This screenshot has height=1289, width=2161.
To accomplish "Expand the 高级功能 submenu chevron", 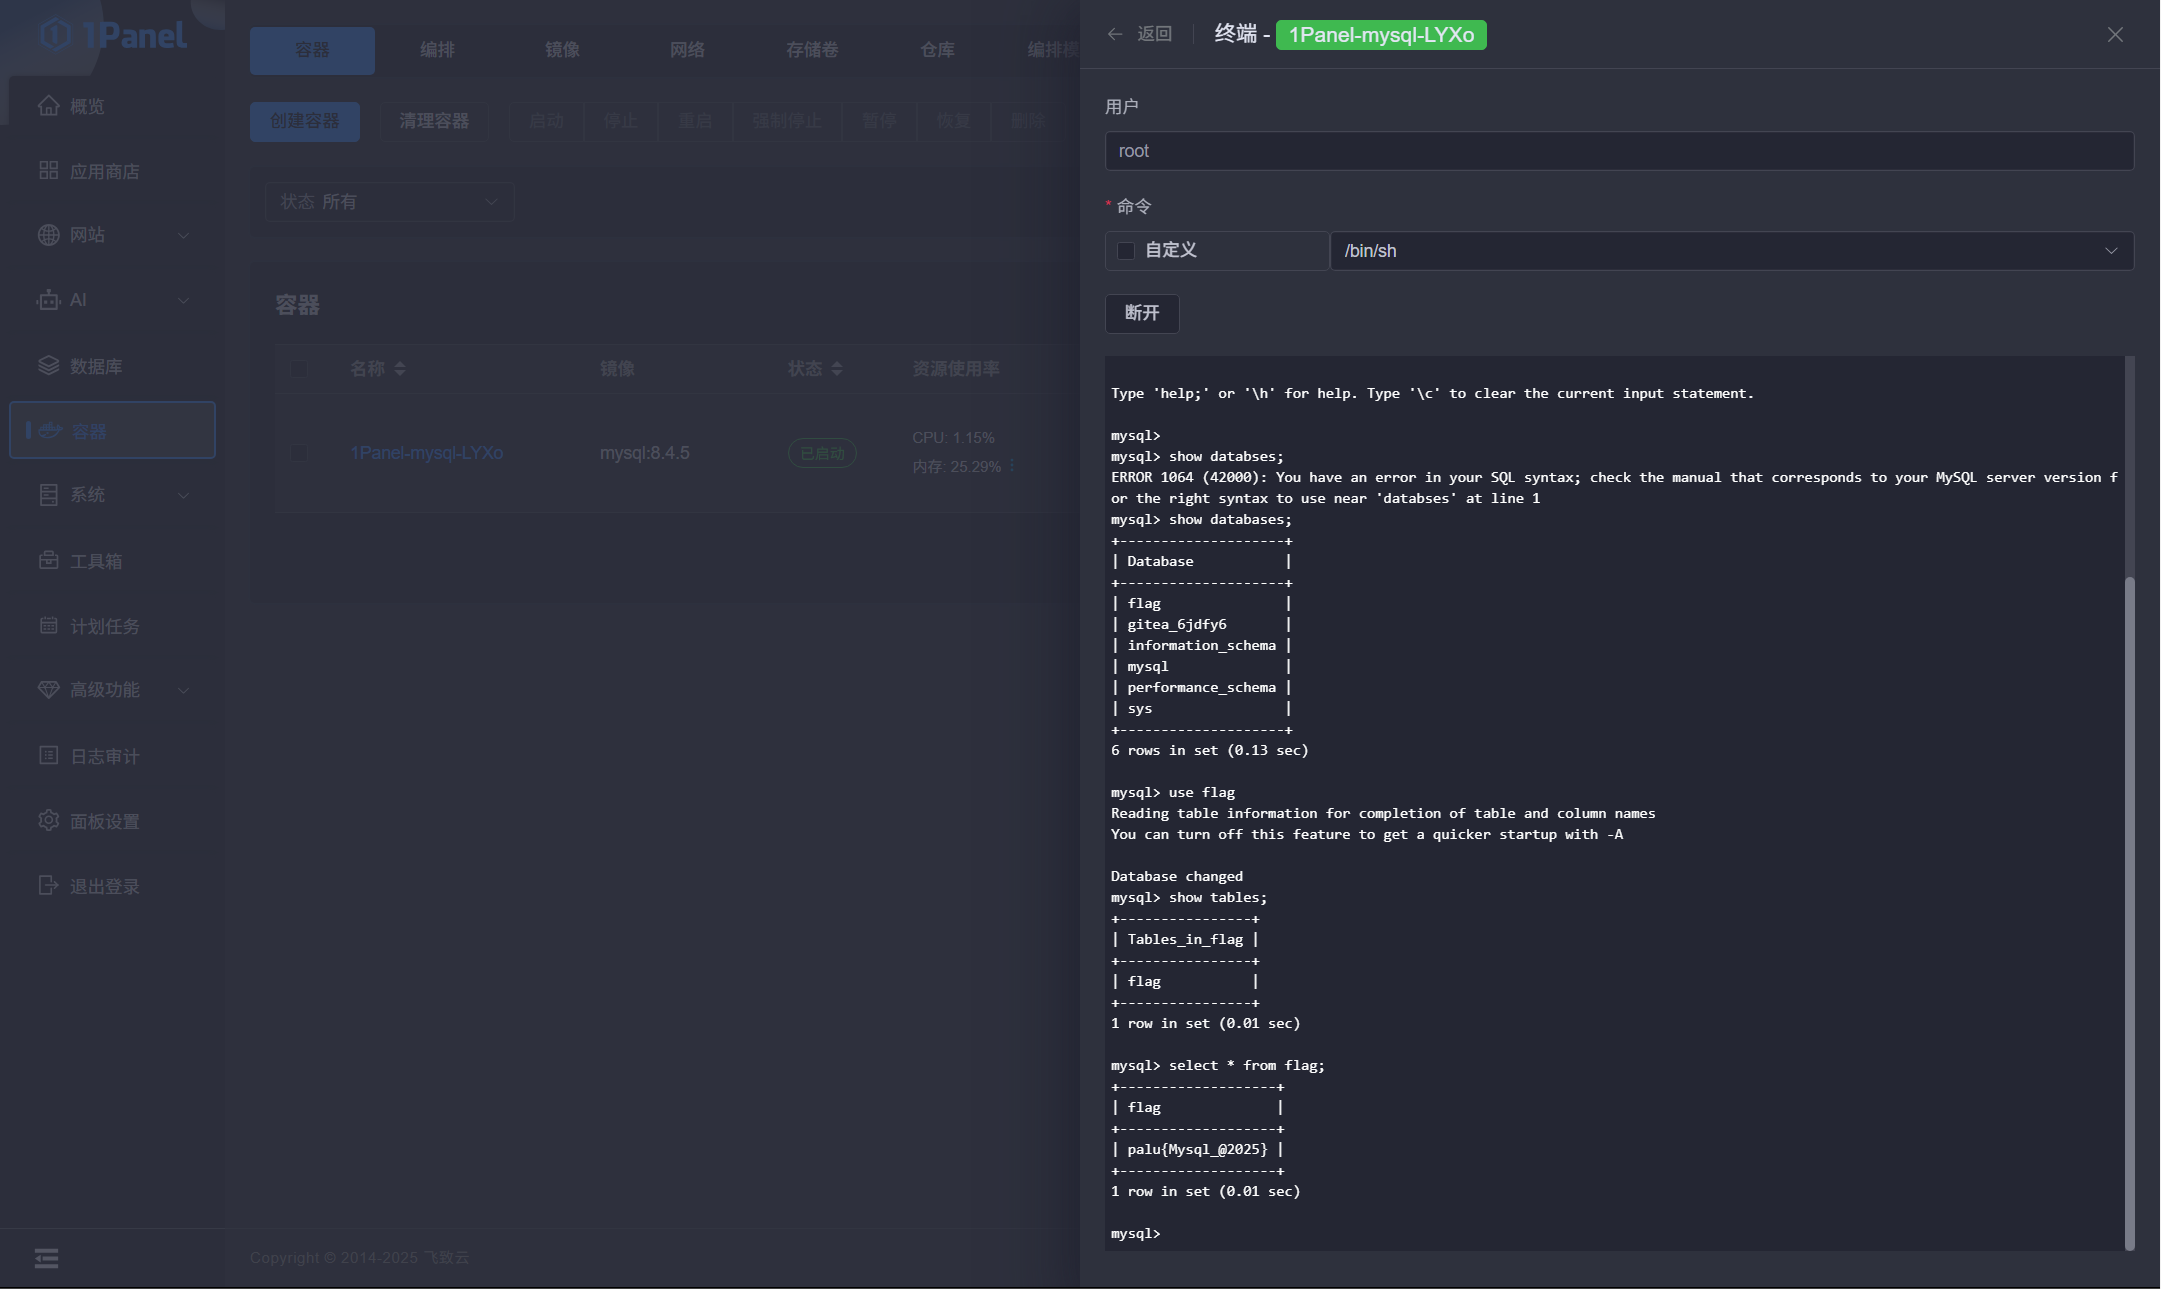I will pos(183,691).
